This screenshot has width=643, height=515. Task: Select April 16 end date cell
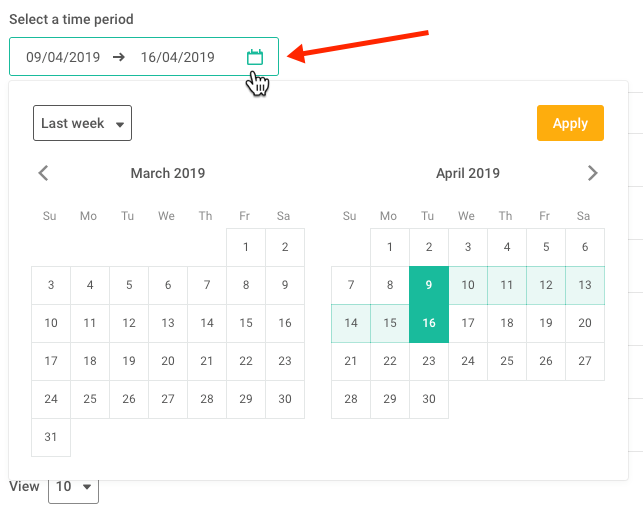click(x=429, y=323)
